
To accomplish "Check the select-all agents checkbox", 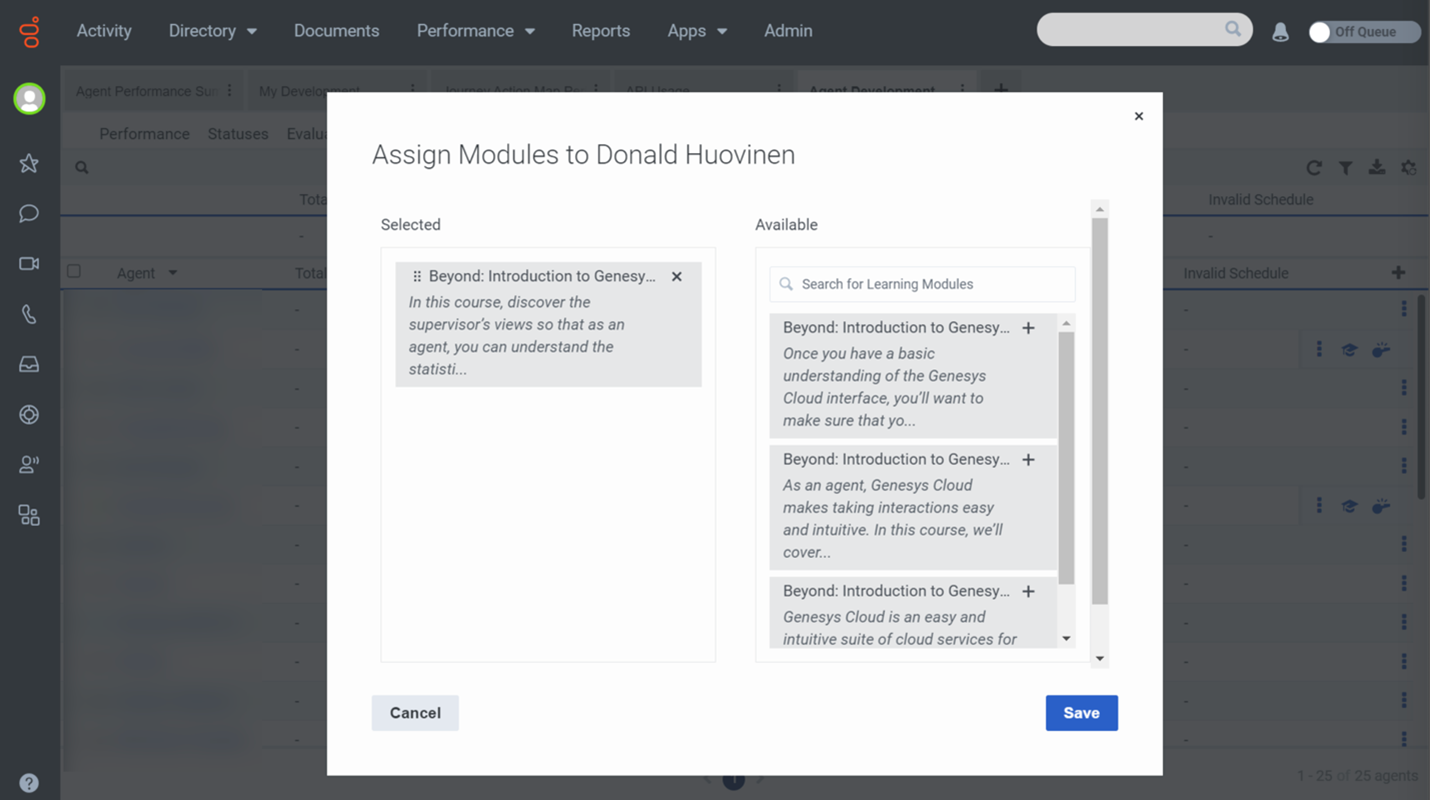I will pyautogui.click(x=74, y=272).
